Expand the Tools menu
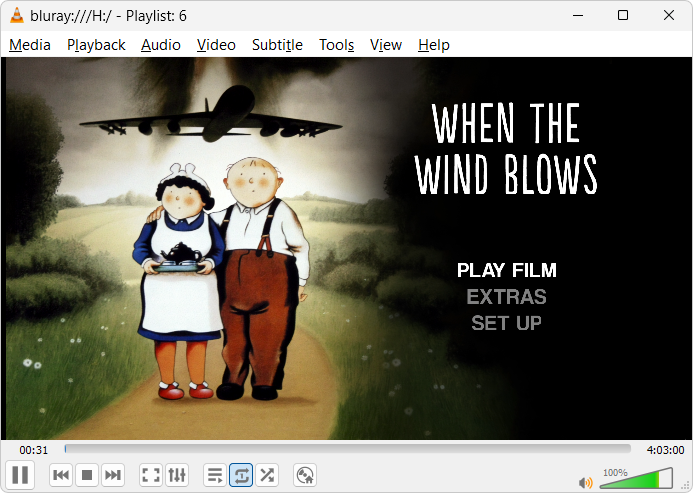The image size is (693, 493). (x=336, y=45)
